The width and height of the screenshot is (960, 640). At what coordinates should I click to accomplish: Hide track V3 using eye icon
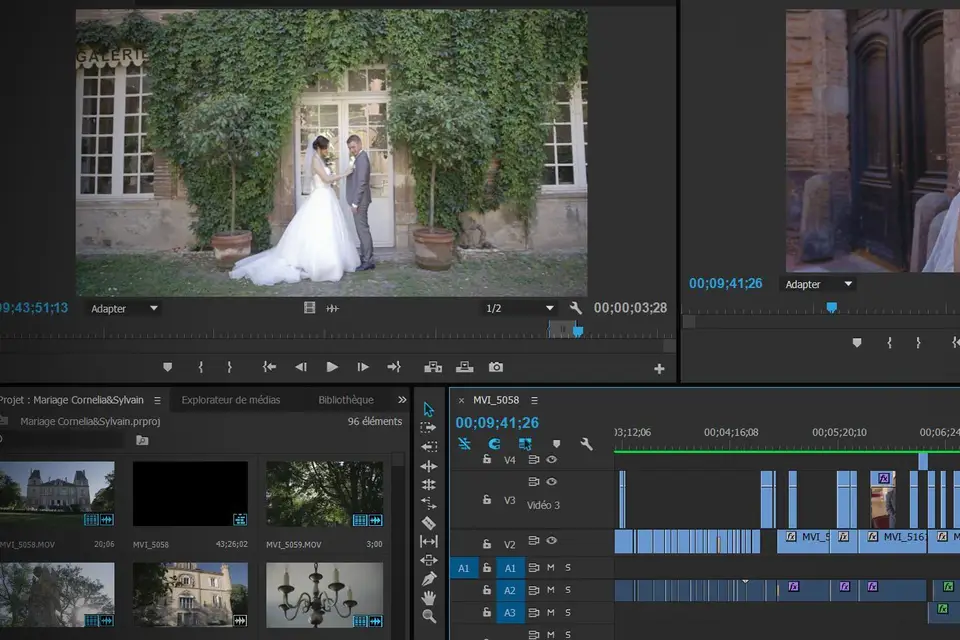click(x=551, y=482)
